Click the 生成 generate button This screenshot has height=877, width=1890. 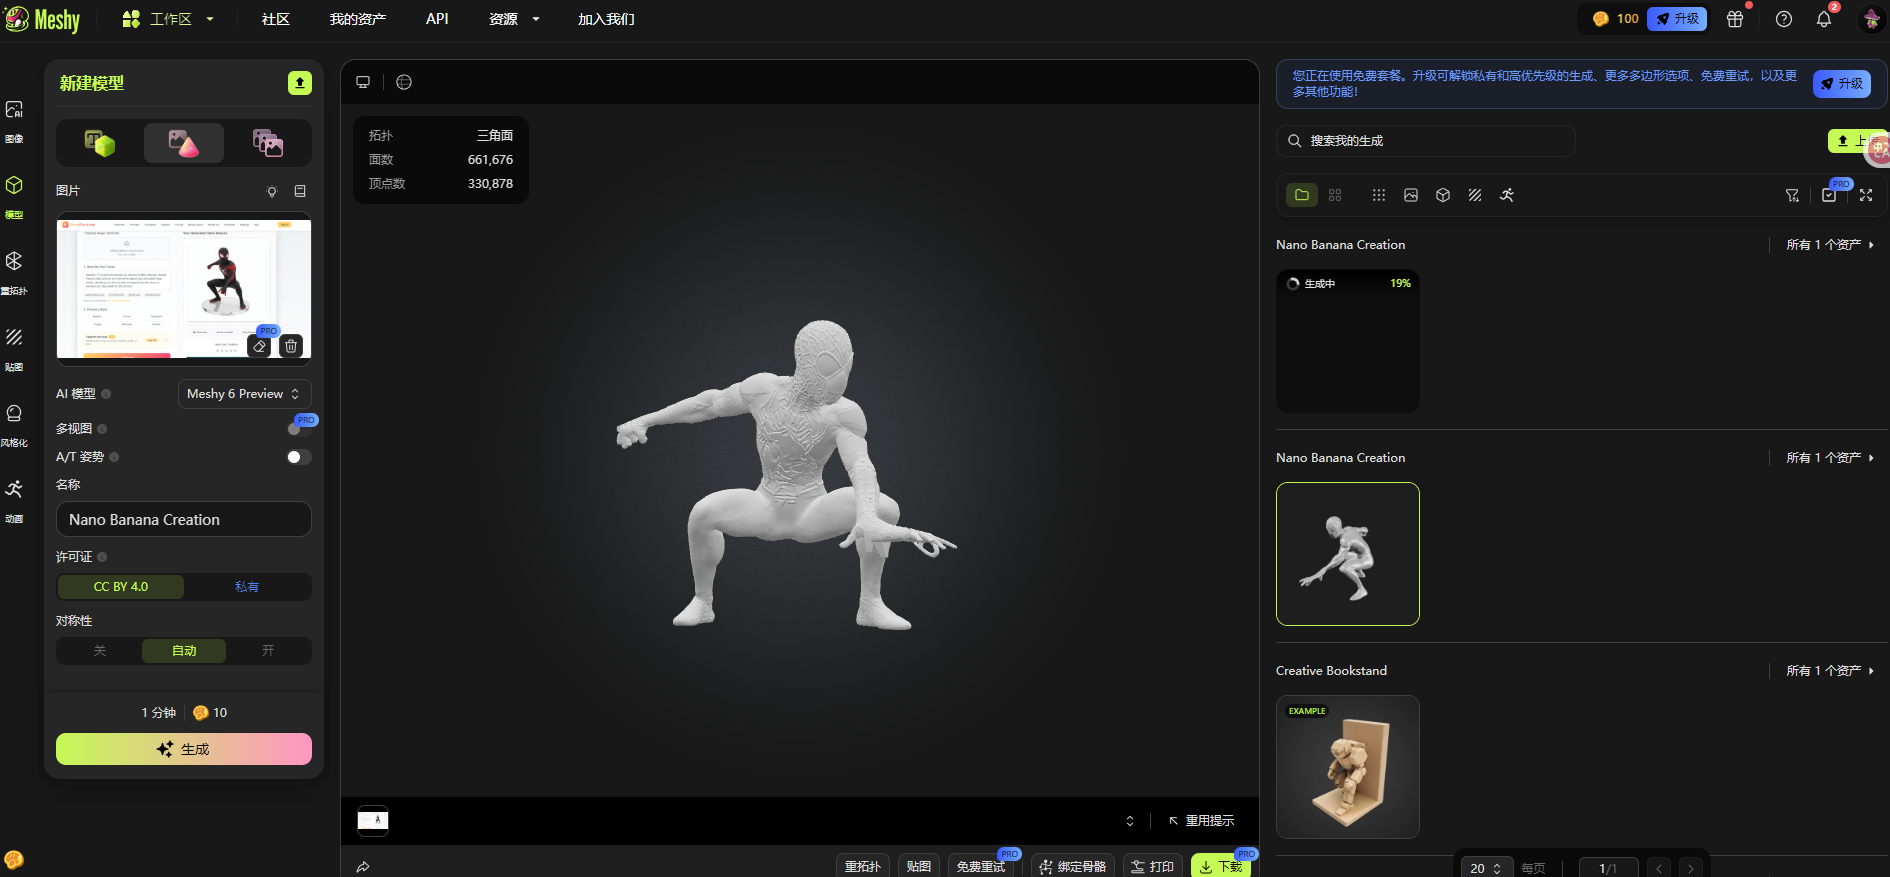184,749
